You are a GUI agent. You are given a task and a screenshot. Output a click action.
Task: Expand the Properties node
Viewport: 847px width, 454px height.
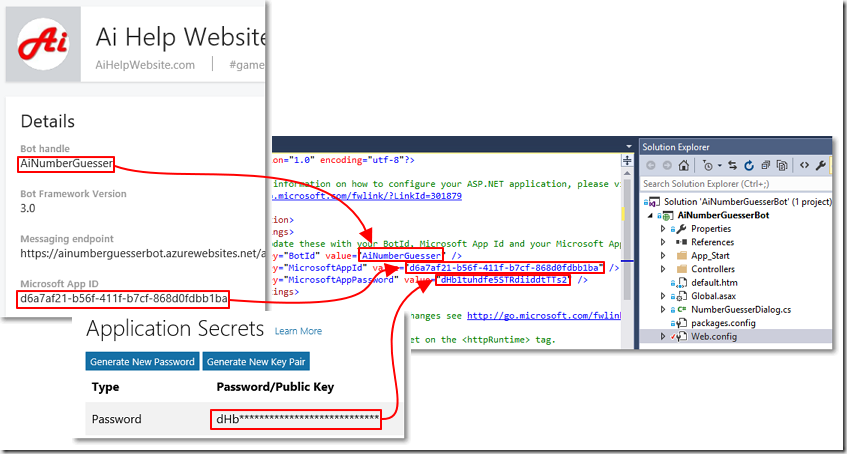point(663,229)
